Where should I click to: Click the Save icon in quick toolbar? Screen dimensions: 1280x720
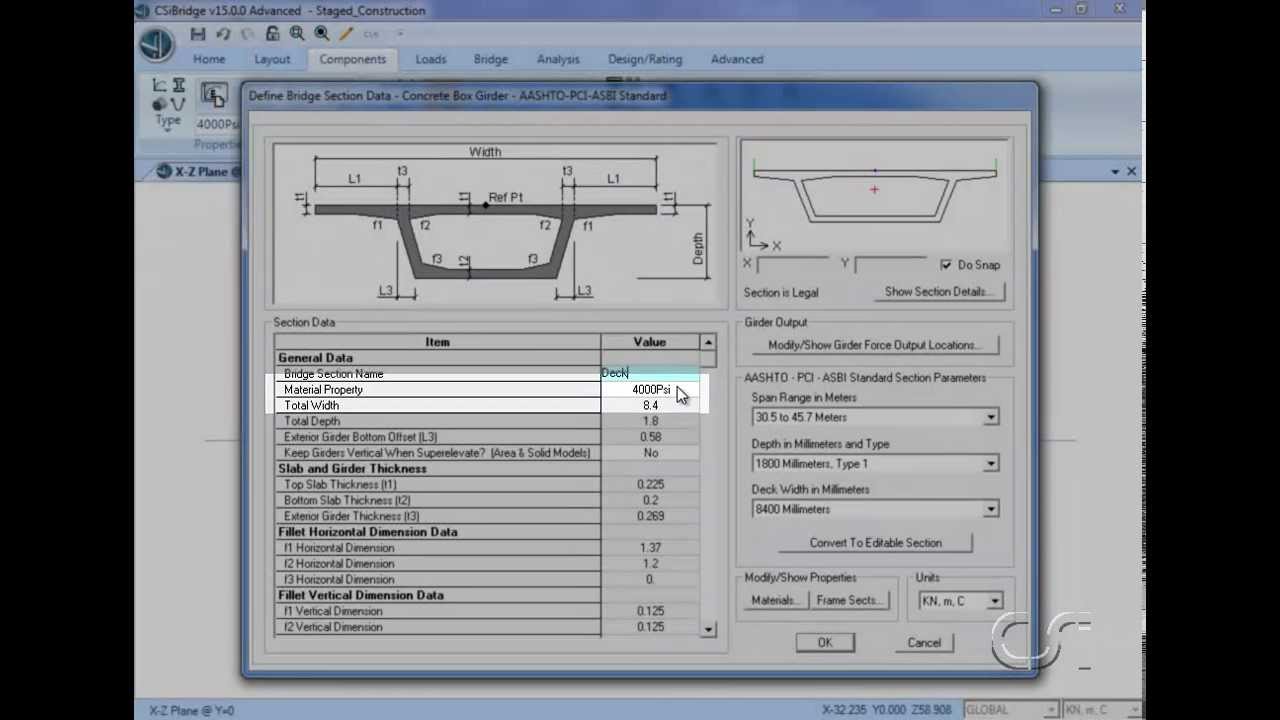tap(198, 33)
